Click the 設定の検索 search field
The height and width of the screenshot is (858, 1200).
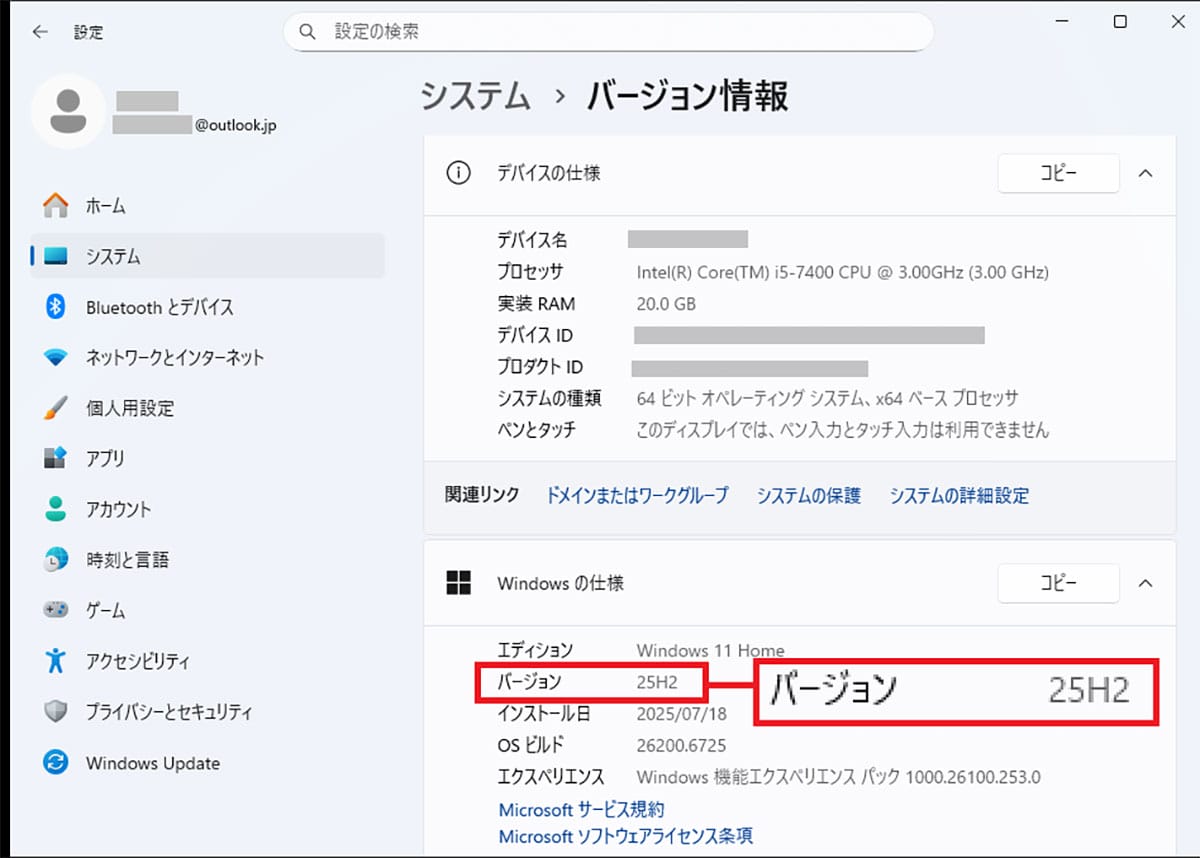(620, 32)
